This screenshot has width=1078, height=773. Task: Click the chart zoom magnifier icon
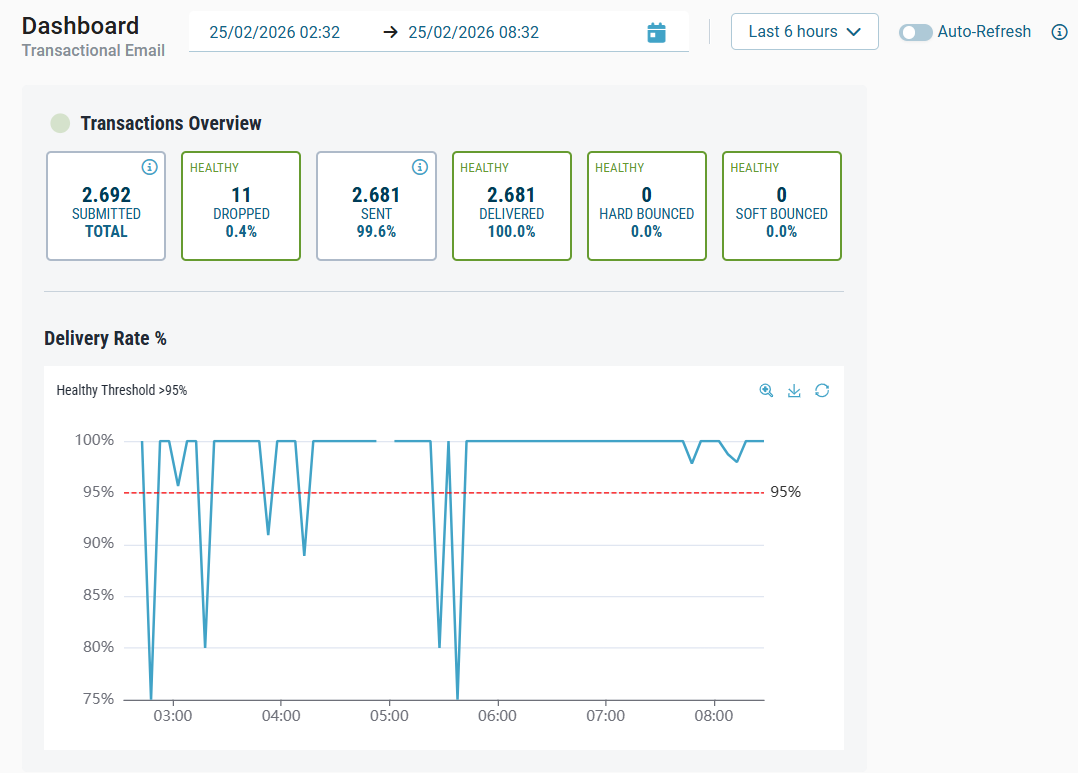[x=766, y=391]
